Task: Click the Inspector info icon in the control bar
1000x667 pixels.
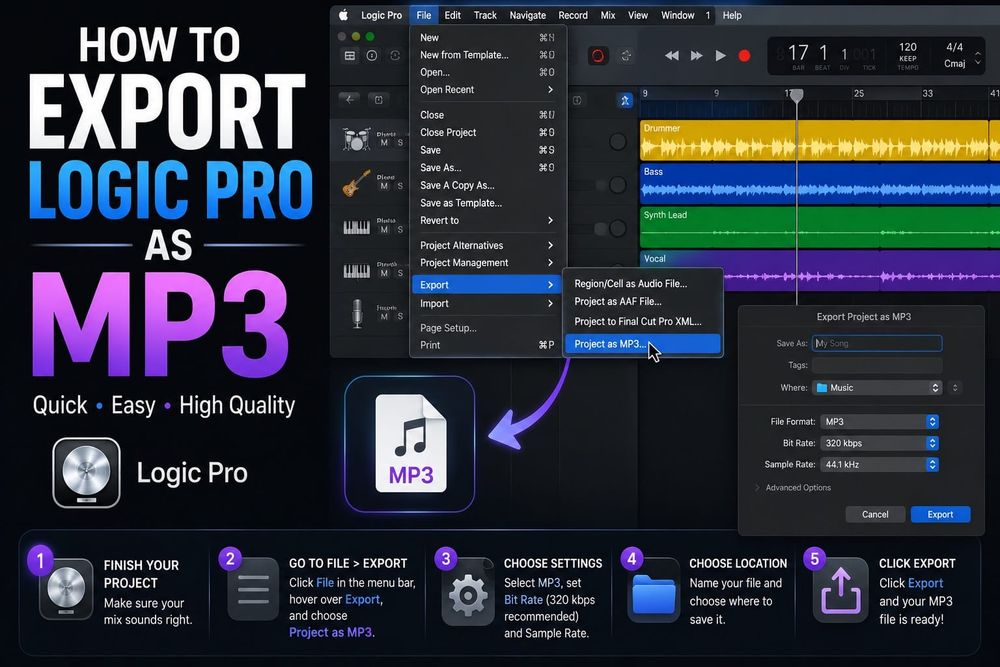Action: [x=372, y=56]
